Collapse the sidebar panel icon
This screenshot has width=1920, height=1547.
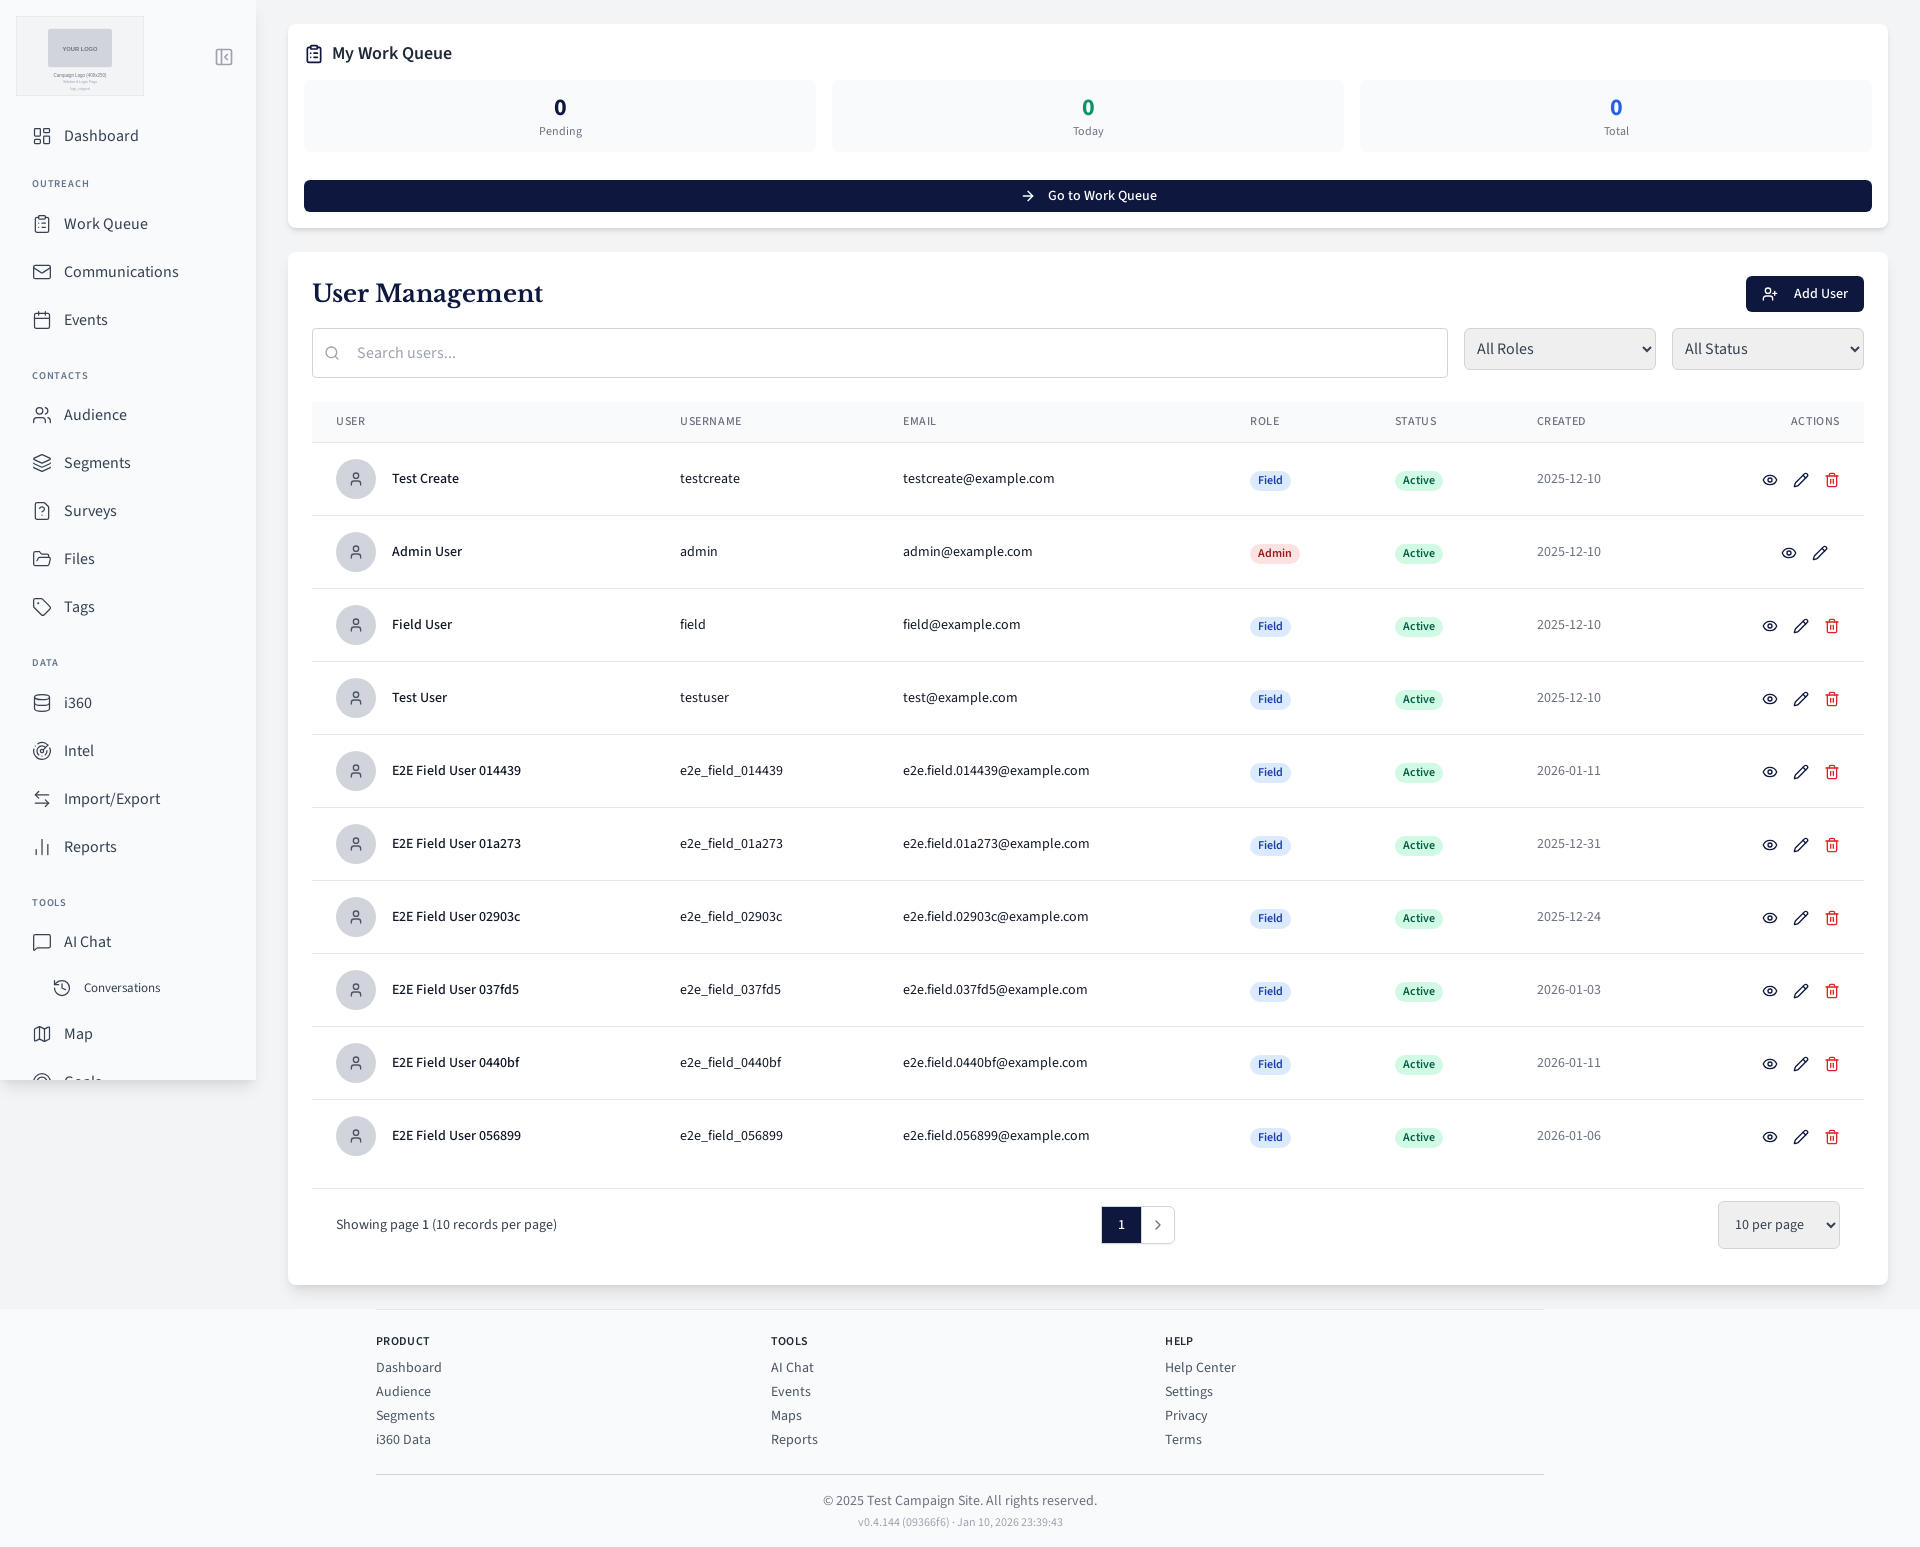pos(224,57)
